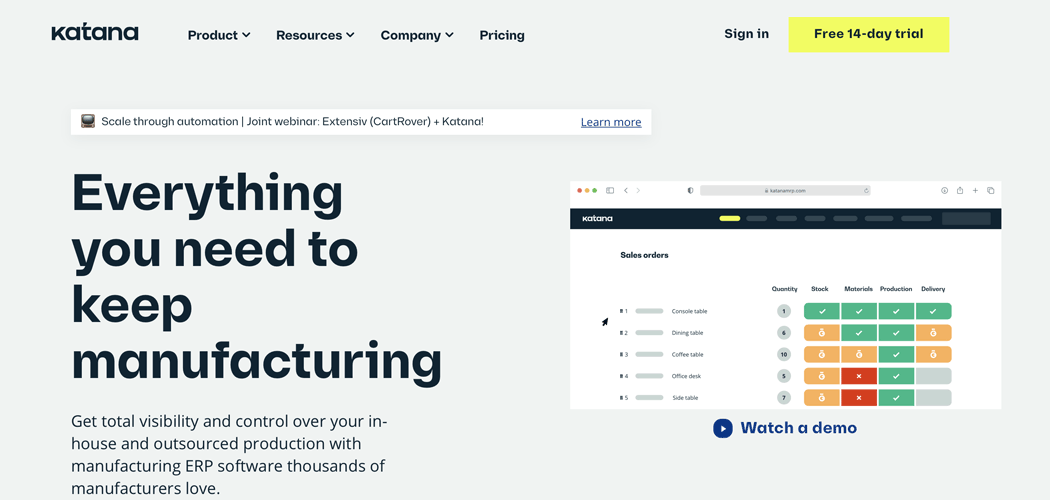The image size is (1050, 500).
Task: Click Delivery column header in demo
Action: pyautogui.click(x=933, y=289)
